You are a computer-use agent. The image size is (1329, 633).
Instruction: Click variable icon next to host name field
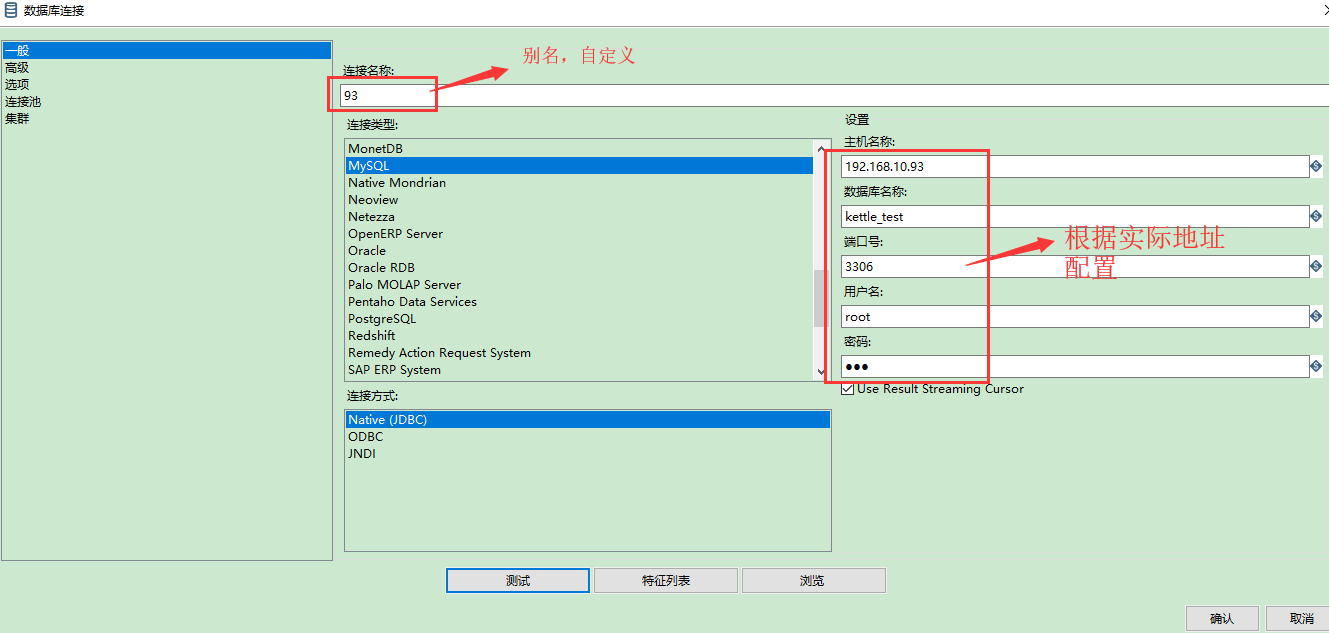pos(1316,166)
